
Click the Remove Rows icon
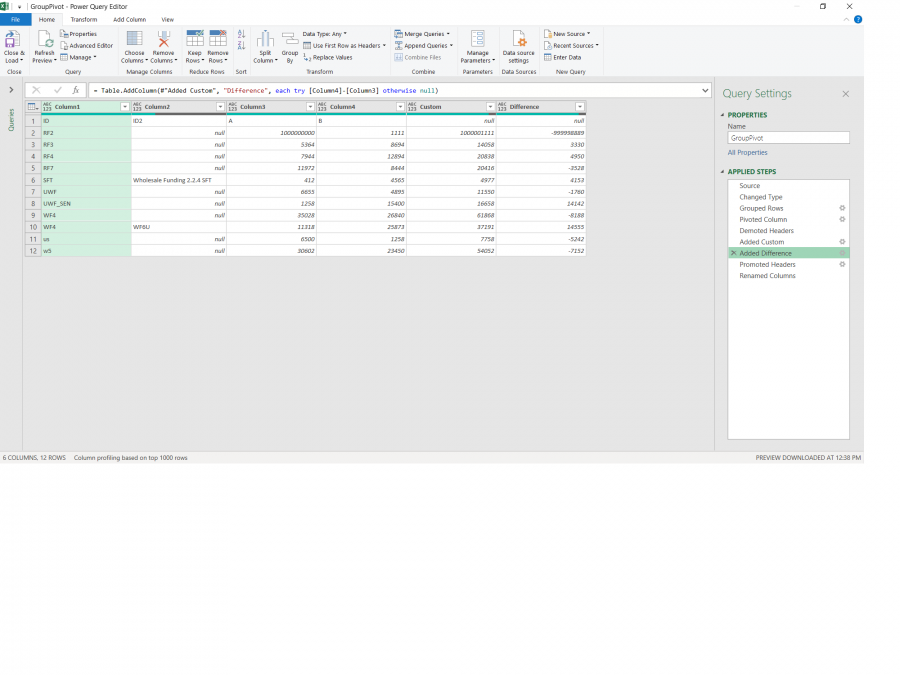tap(218, 39)
